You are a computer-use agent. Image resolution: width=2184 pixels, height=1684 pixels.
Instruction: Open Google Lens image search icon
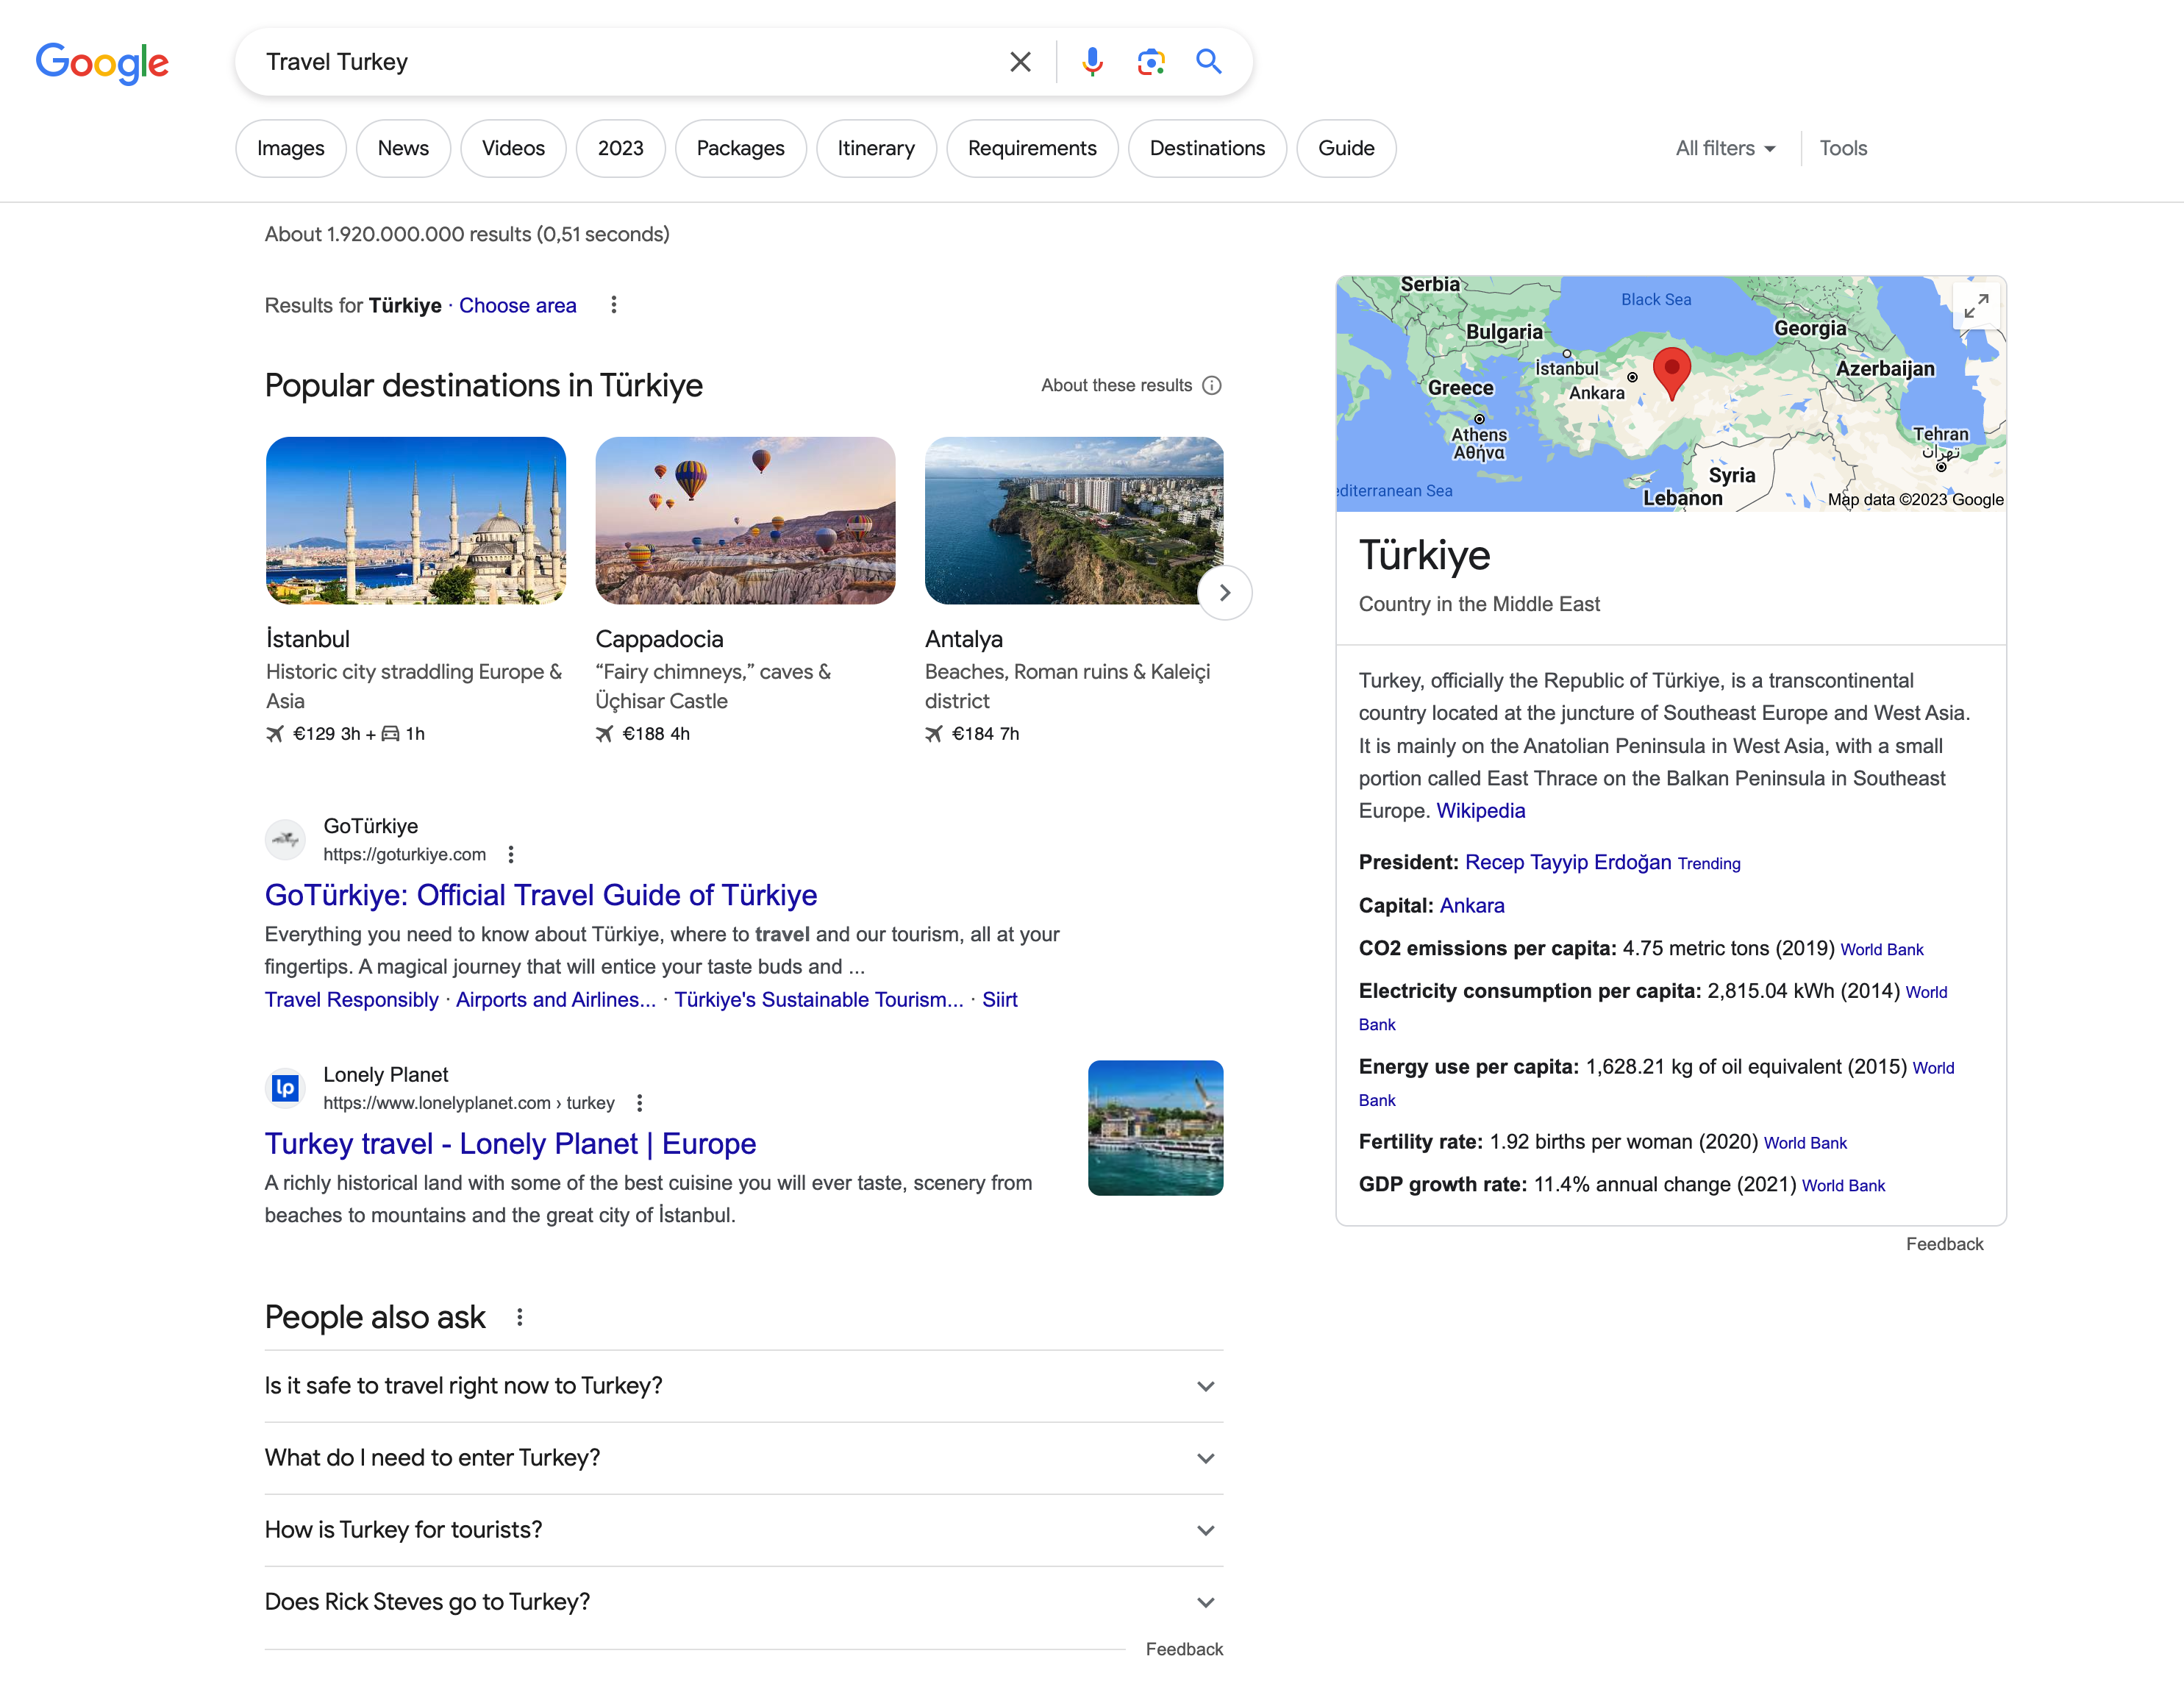[1150, 62]
